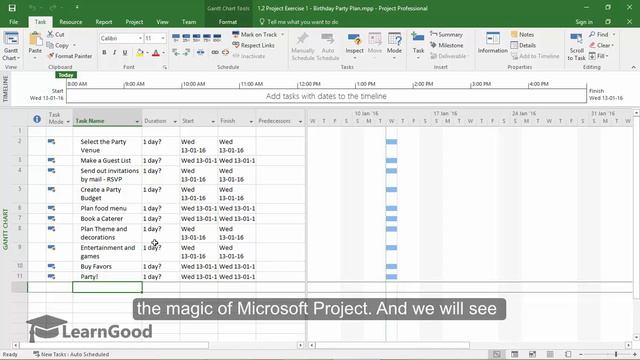This screenshot has width=640, height=360.
Task: Switch to the Resource tab
Action: coord(71,22)
